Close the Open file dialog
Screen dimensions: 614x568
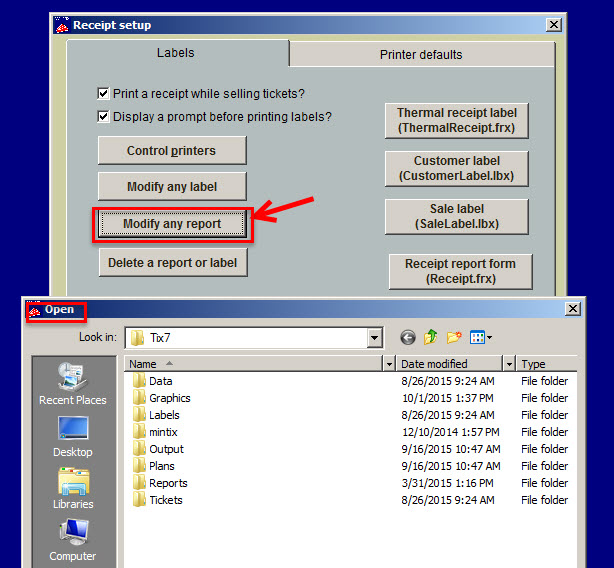[x=573, y=309]
